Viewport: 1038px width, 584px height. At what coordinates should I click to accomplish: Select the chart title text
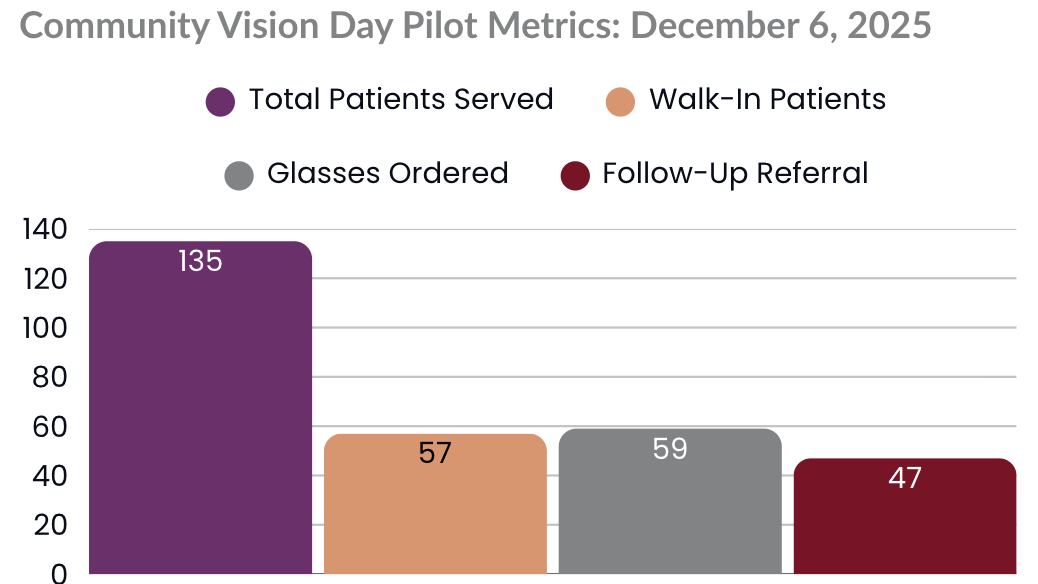[x=475, y=26]
